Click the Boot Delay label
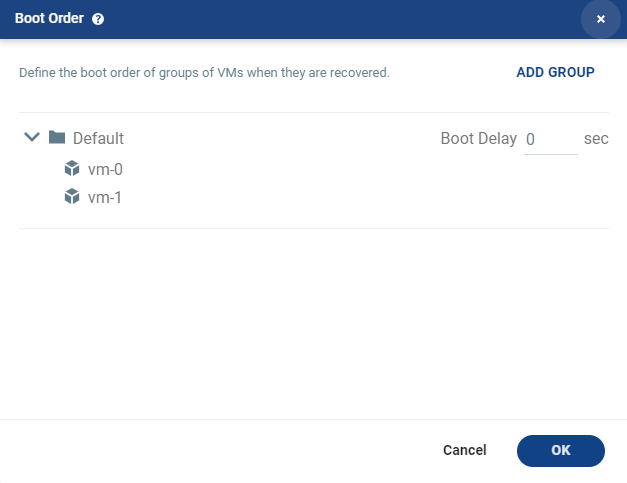 click(x=479, y=138)
